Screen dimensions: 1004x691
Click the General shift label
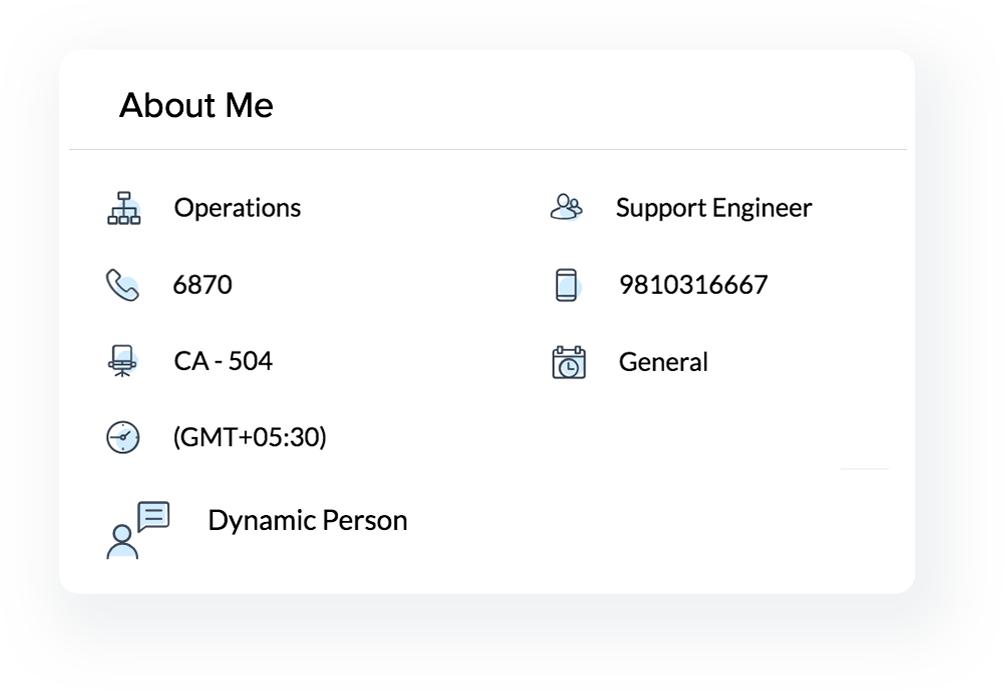(x=663, y=362)
